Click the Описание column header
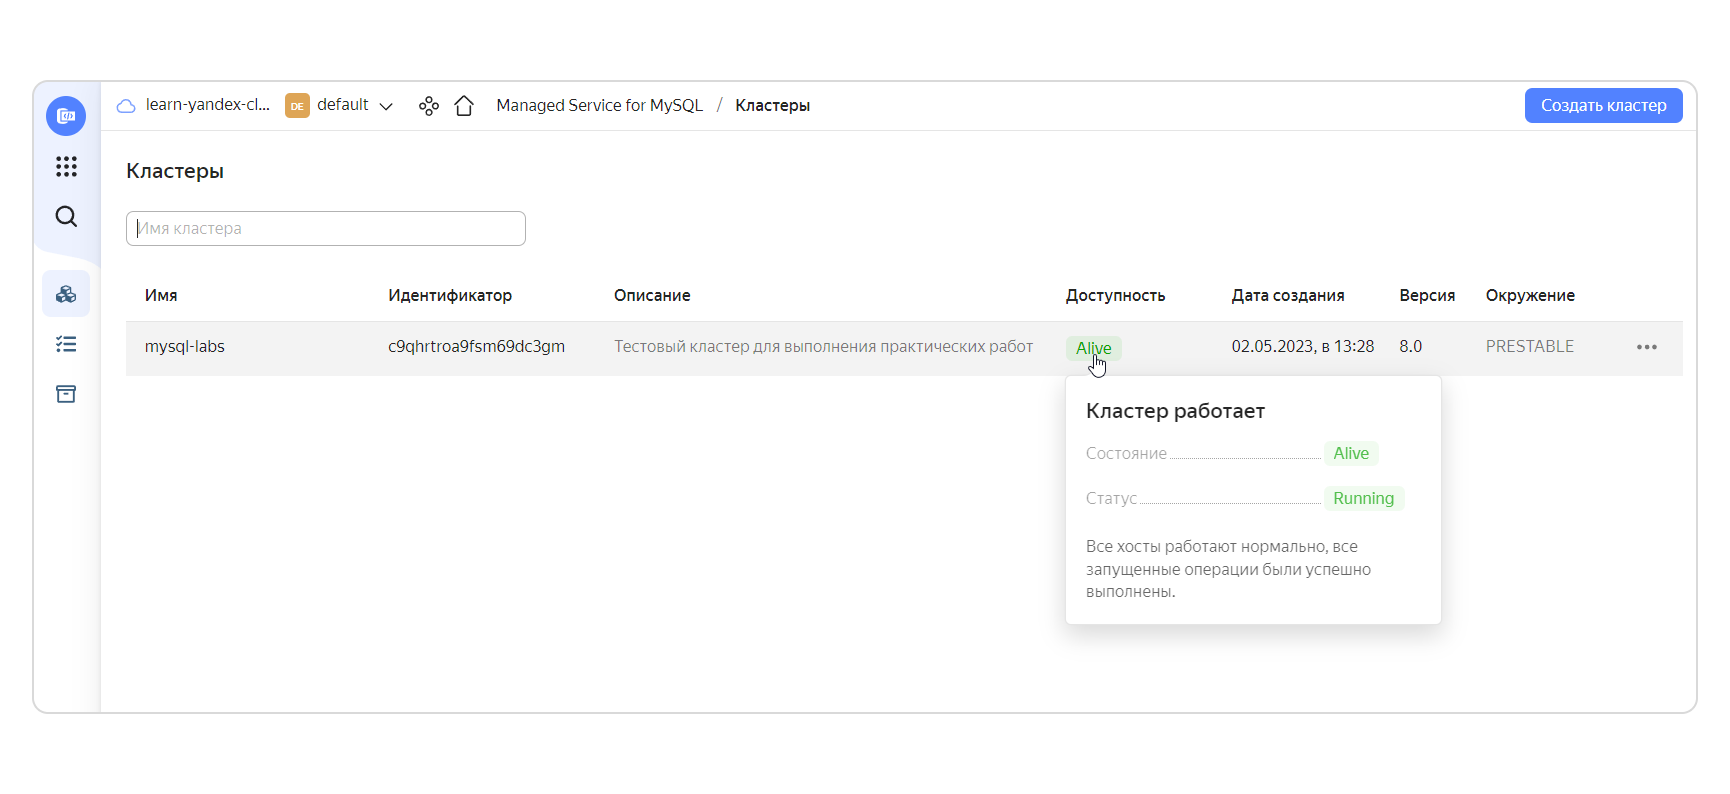The image size is (1730, 794). 652,296
